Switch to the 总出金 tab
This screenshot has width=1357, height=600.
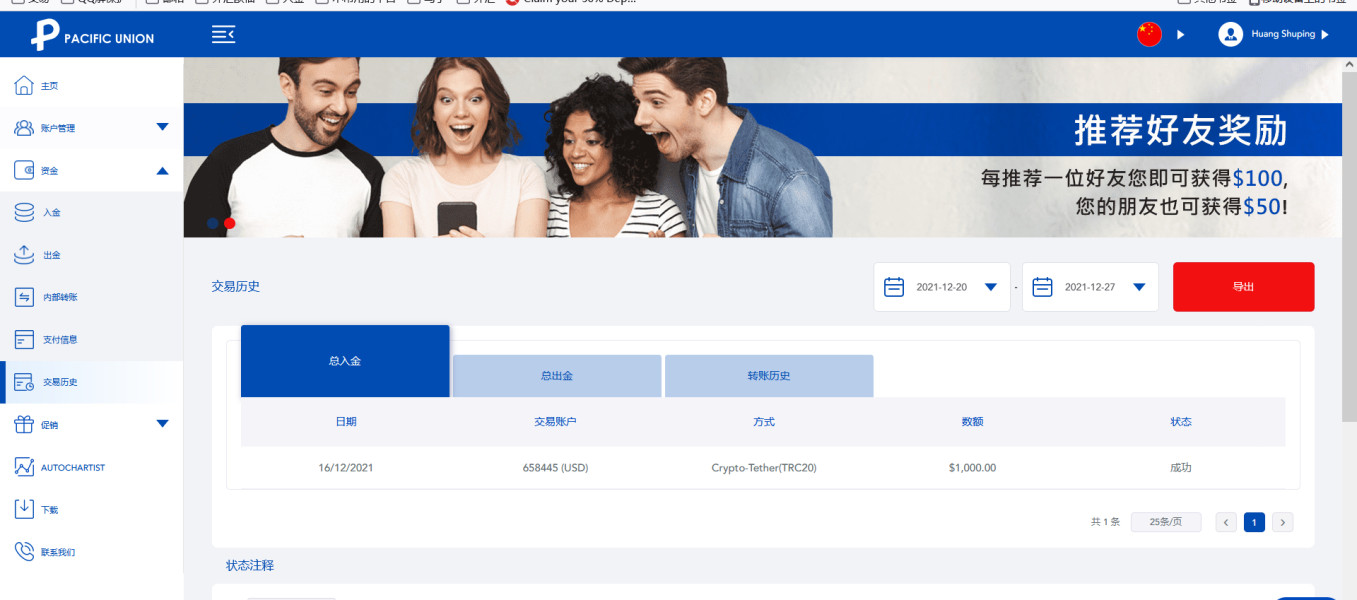(x=557, y=376)
